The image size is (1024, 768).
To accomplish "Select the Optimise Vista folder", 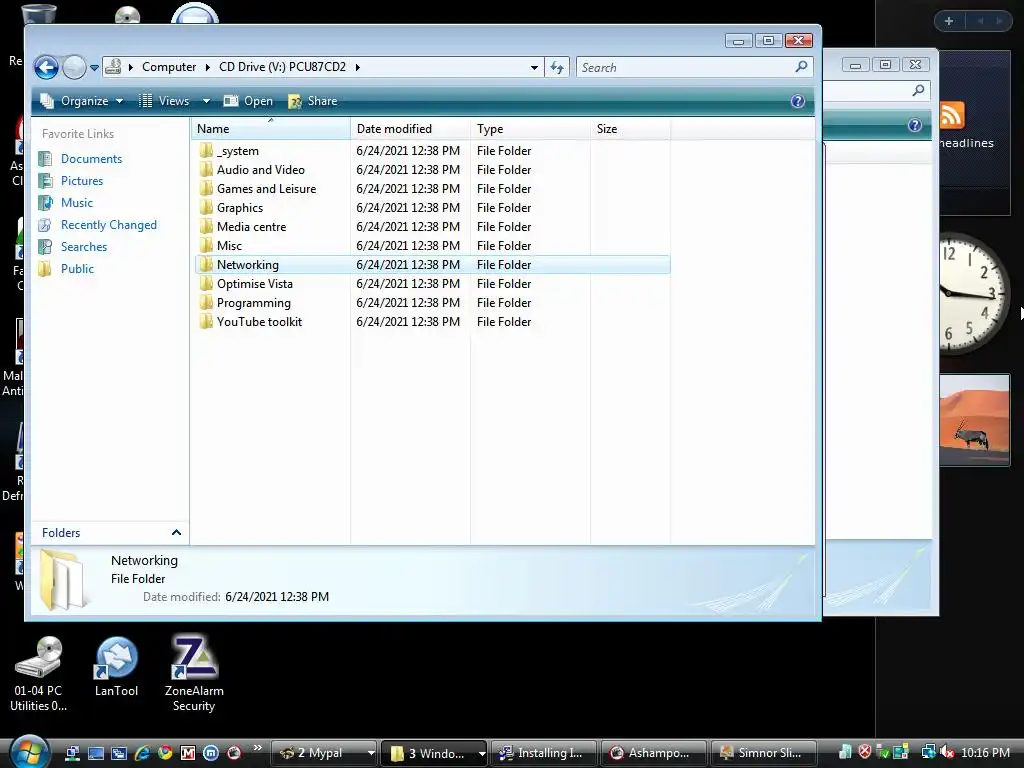I will [254, 284].
